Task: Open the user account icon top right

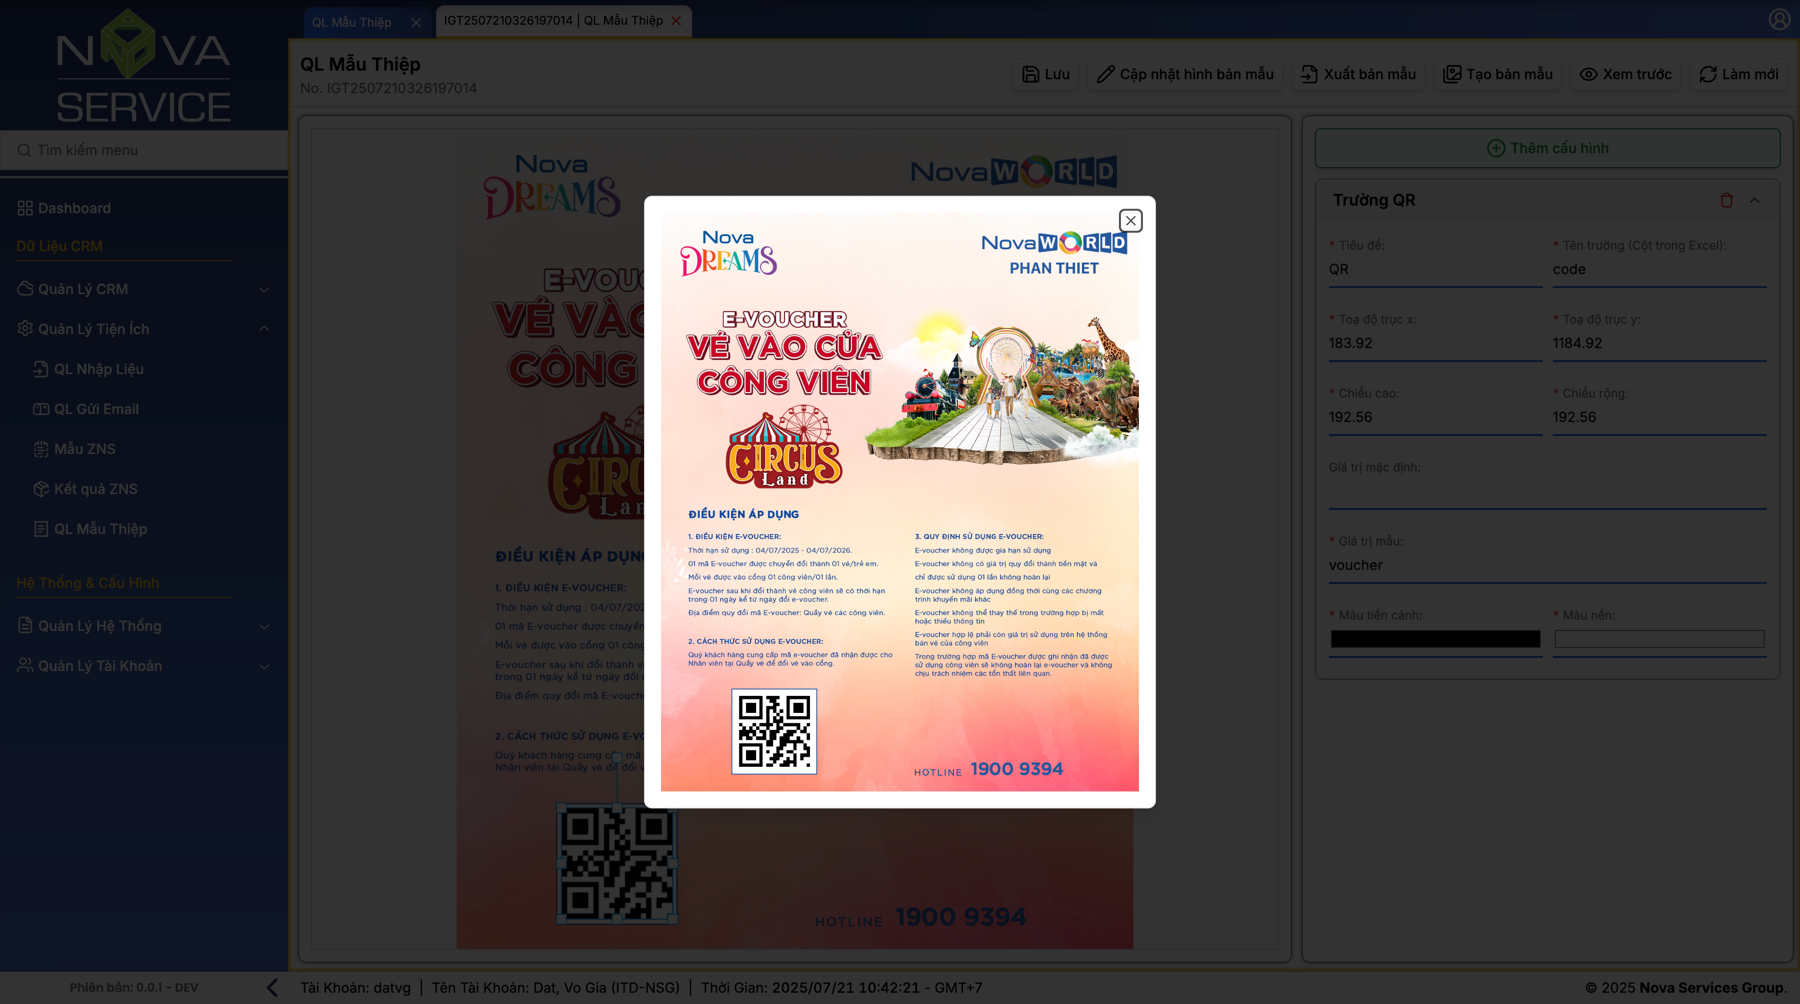Action: 1779,19
